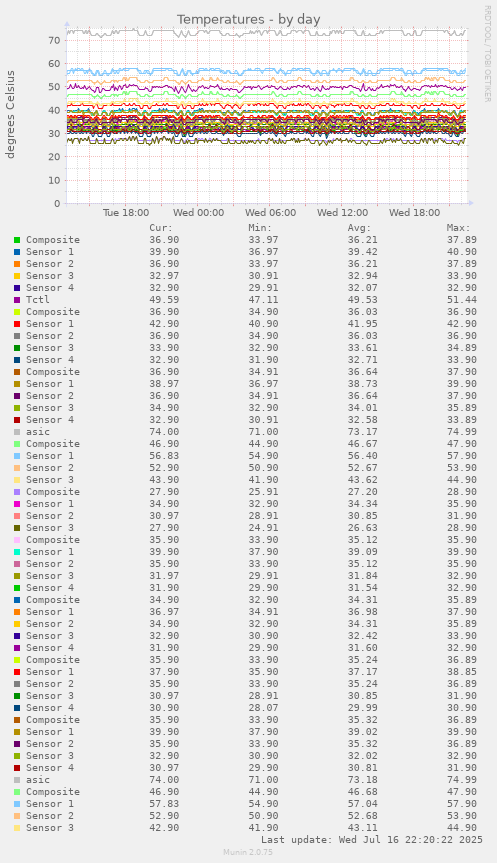Click the 29.99 average value
The height and width of the screenshot is (863, 497).
coord(362,708)
